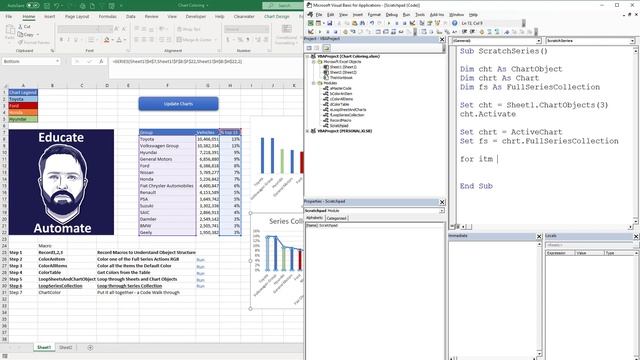
Task: Click the Find binoculars icon in VBA toolbar
Action: point(362,23)
